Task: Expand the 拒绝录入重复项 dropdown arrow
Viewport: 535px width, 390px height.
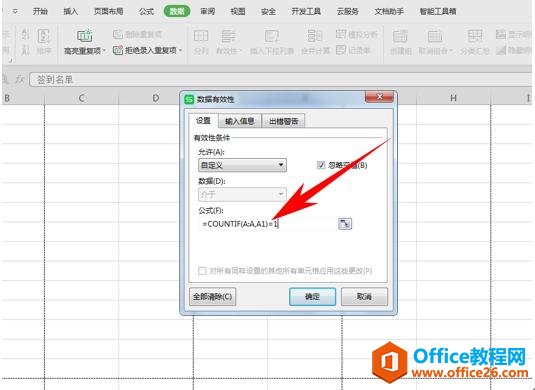Action: [180, 51]
